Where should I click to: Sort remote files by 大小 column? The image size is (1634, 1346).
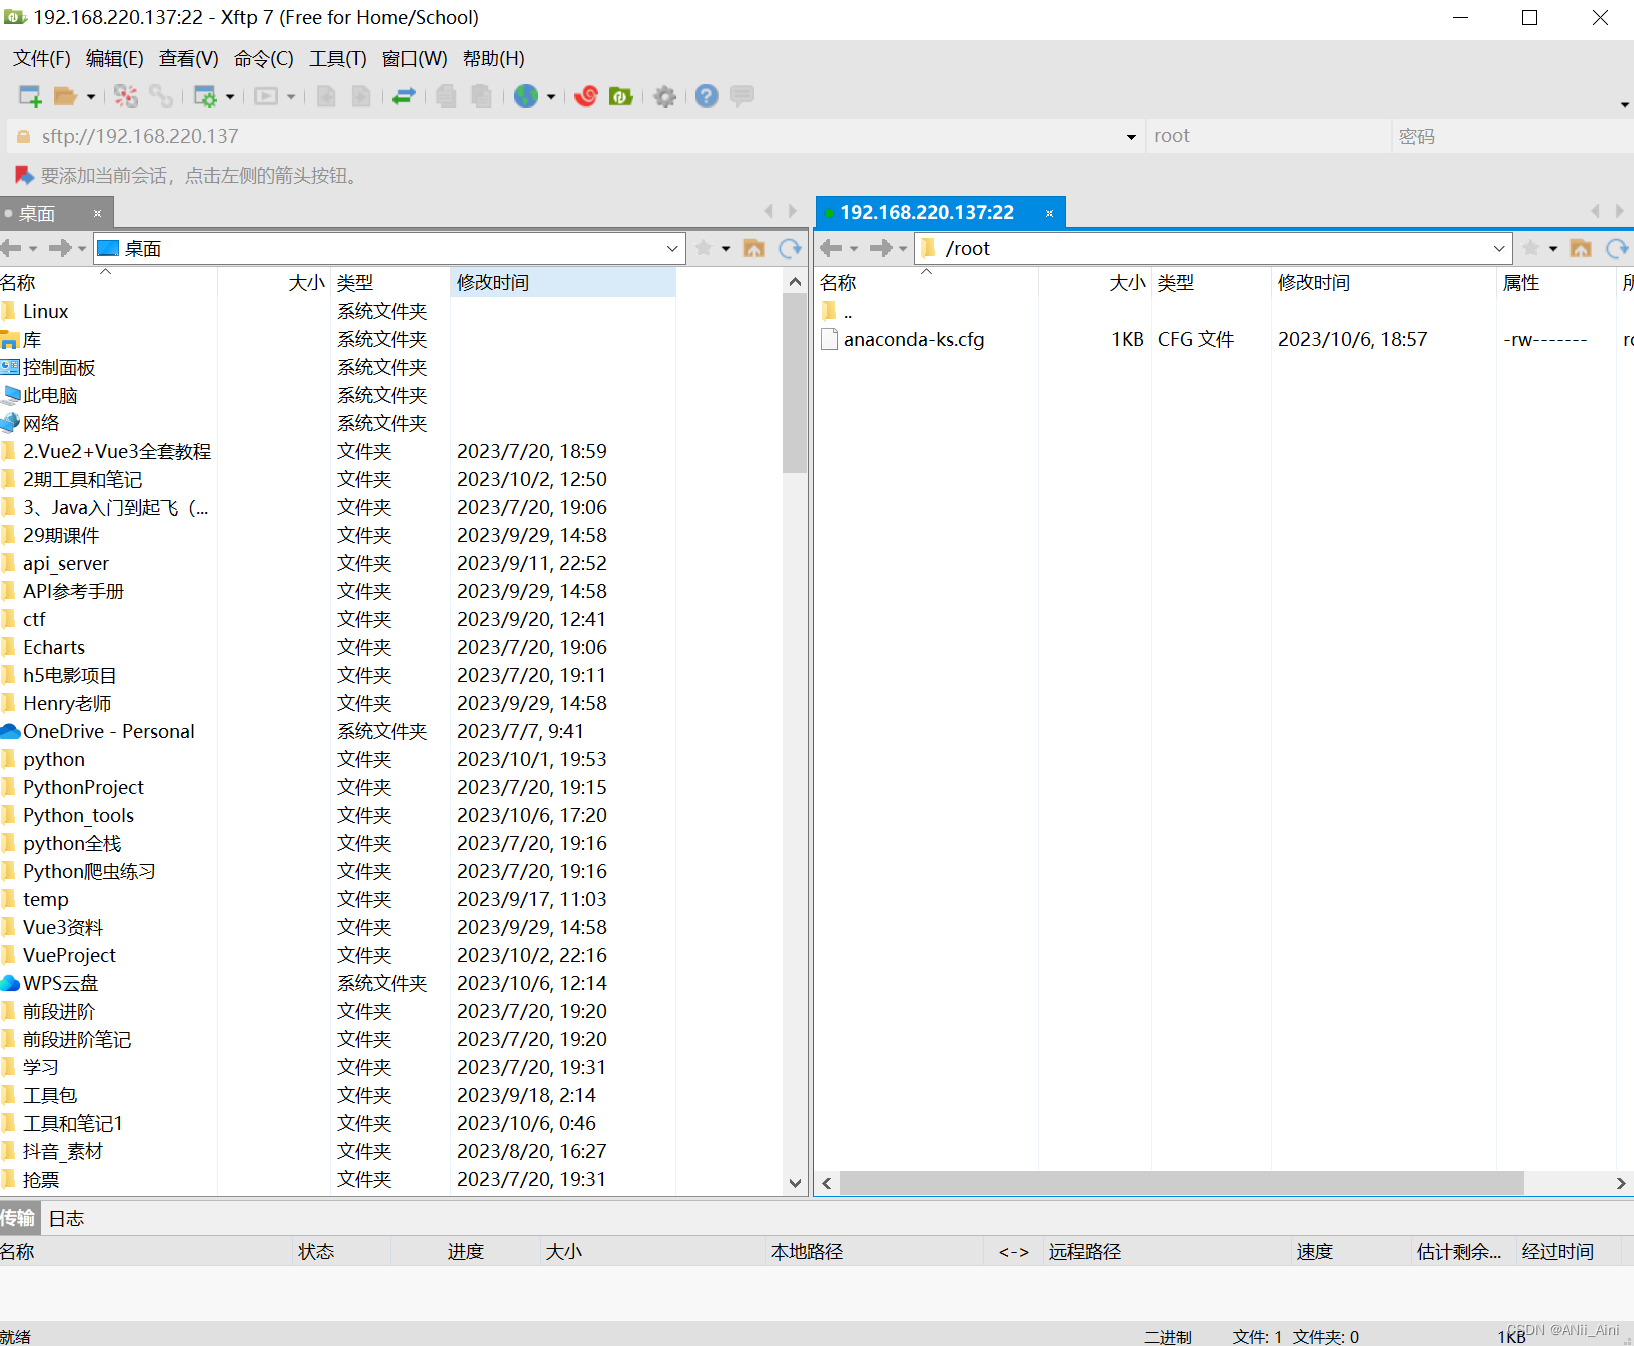[1095, 283]
